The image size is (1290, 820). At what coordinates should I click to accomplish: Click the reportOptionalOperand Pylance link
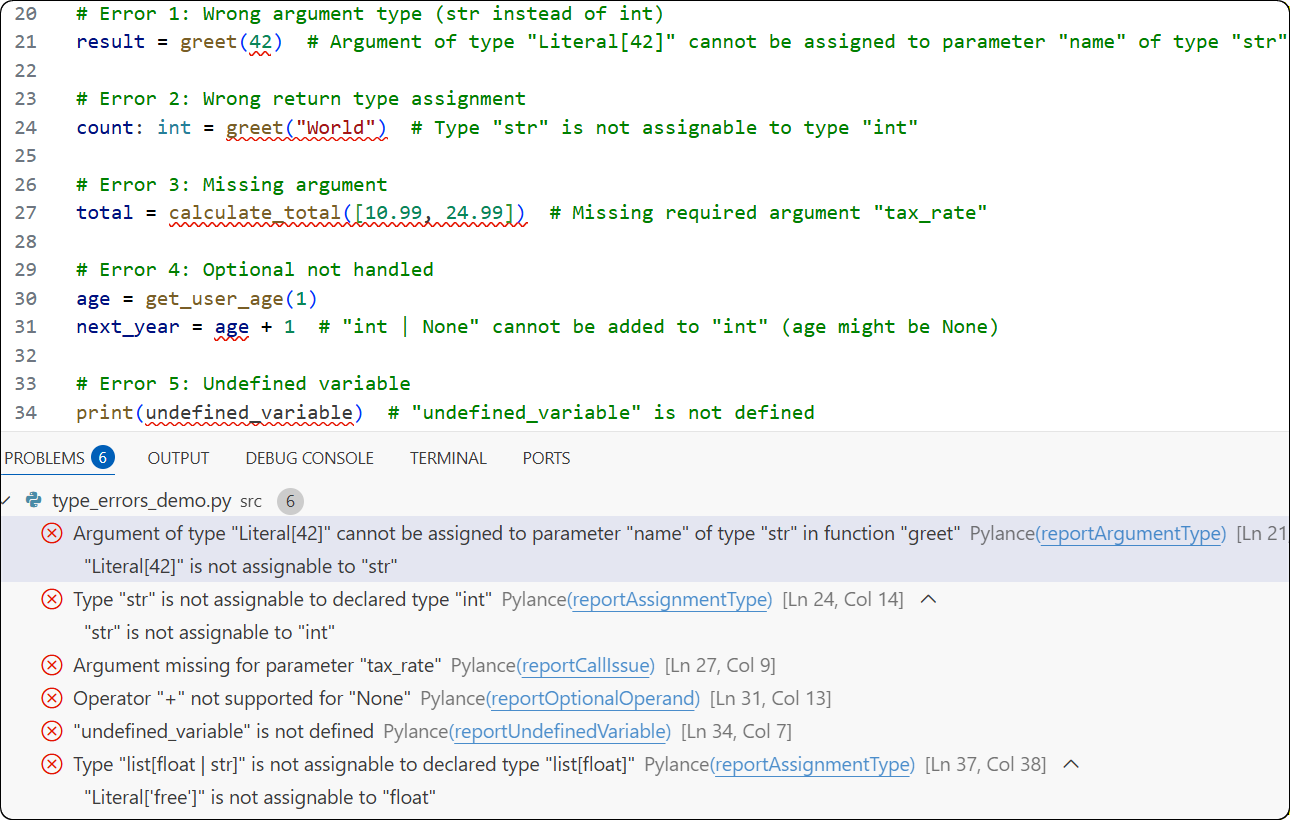(594, 698)
